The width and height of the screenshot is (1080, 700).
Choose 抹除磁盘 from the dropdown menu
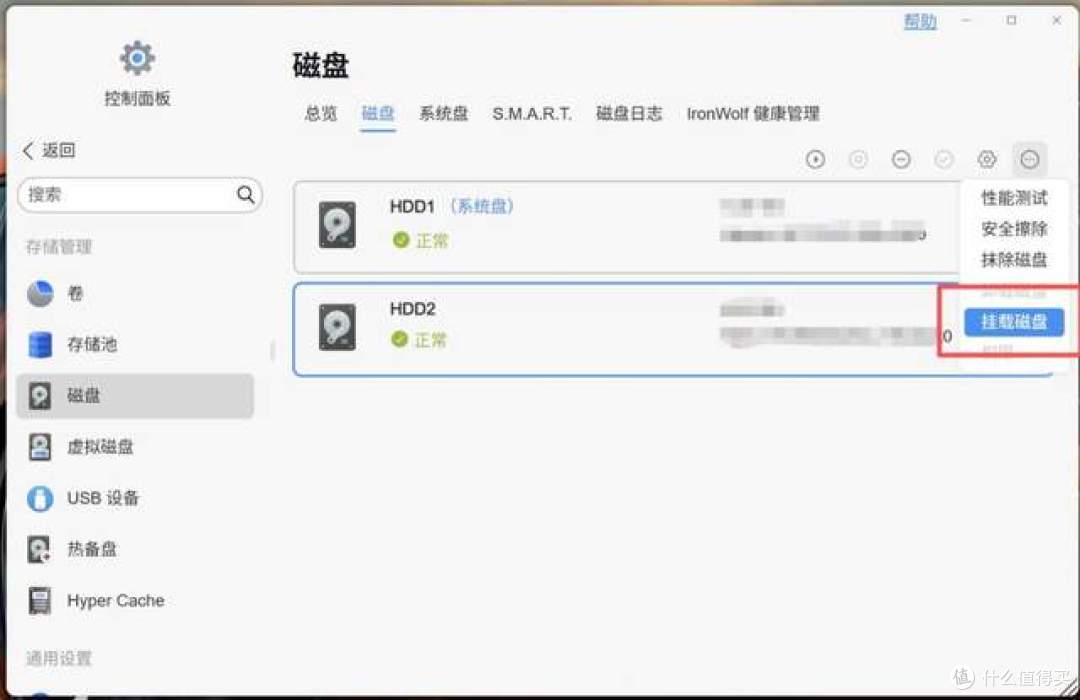(x=1014, y=260)
